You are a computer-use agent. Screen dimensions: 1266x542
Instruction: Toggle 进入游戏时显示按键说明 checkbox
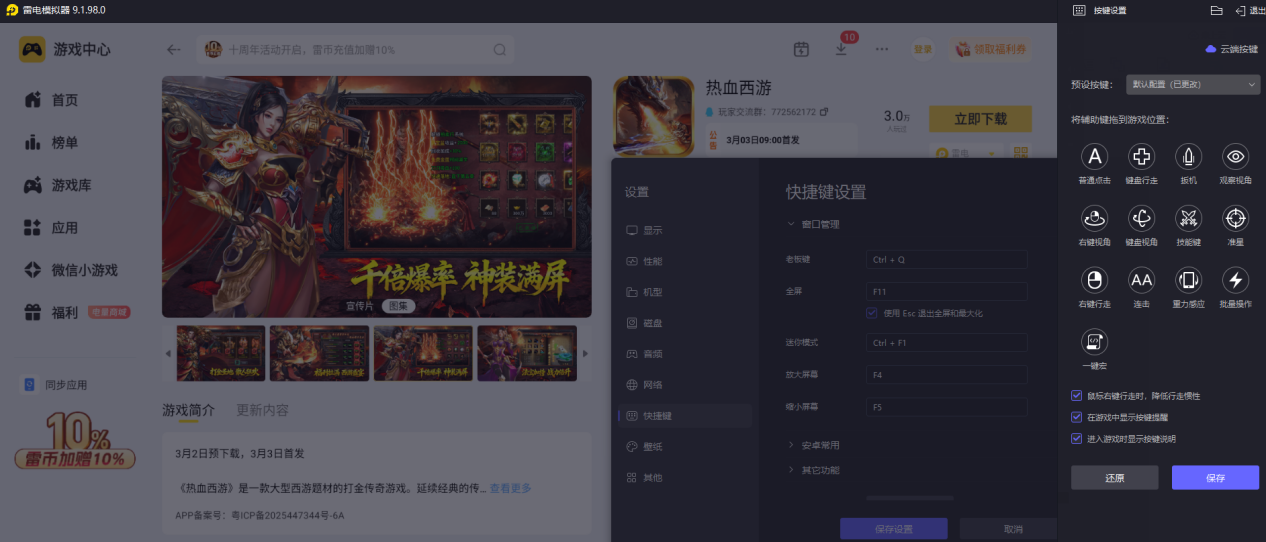[x=1077, y=438]
